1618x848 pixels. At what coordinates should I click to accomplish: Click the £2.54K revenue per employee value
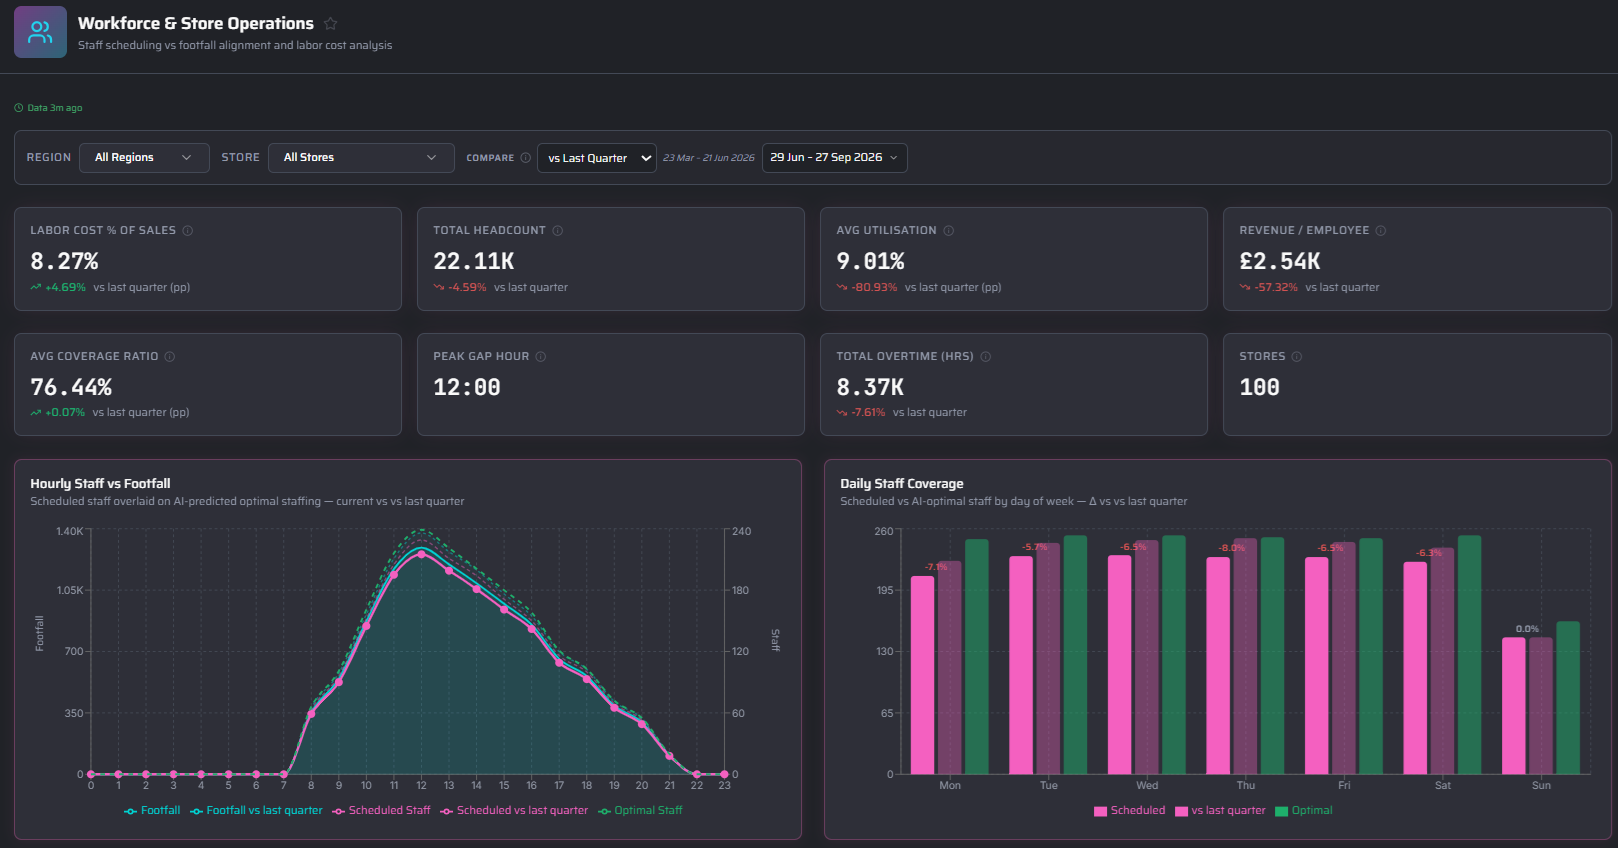[x=1280, y=262]
